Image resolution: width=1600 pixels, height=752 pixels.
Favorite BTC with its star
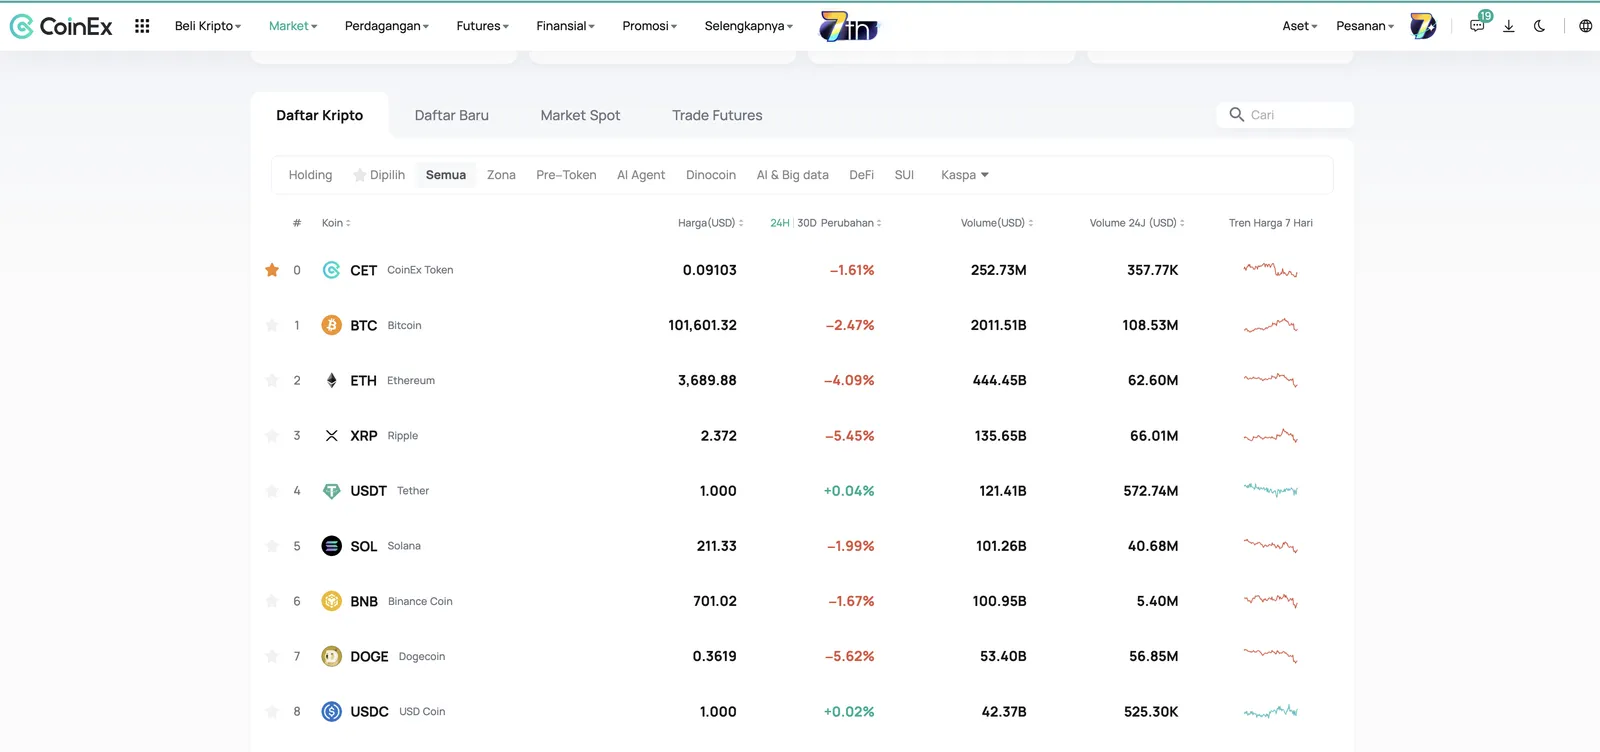coord(272,325)
